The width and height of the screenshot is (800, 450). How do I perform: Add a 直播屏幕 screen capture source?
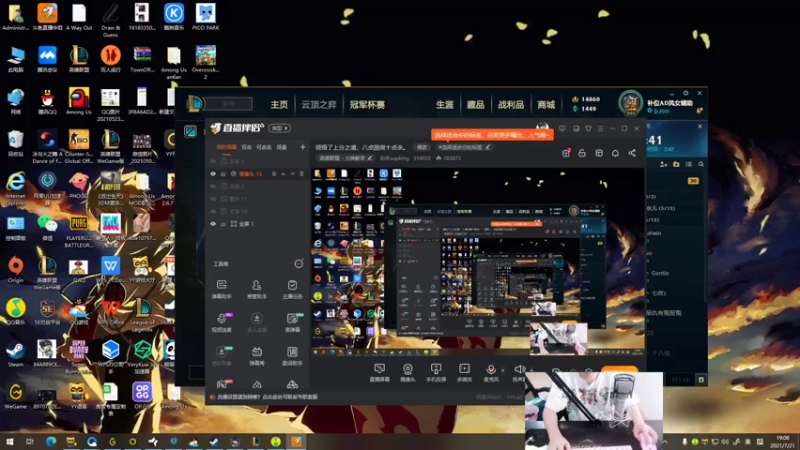pyautogui.click(x=379, y=372)
